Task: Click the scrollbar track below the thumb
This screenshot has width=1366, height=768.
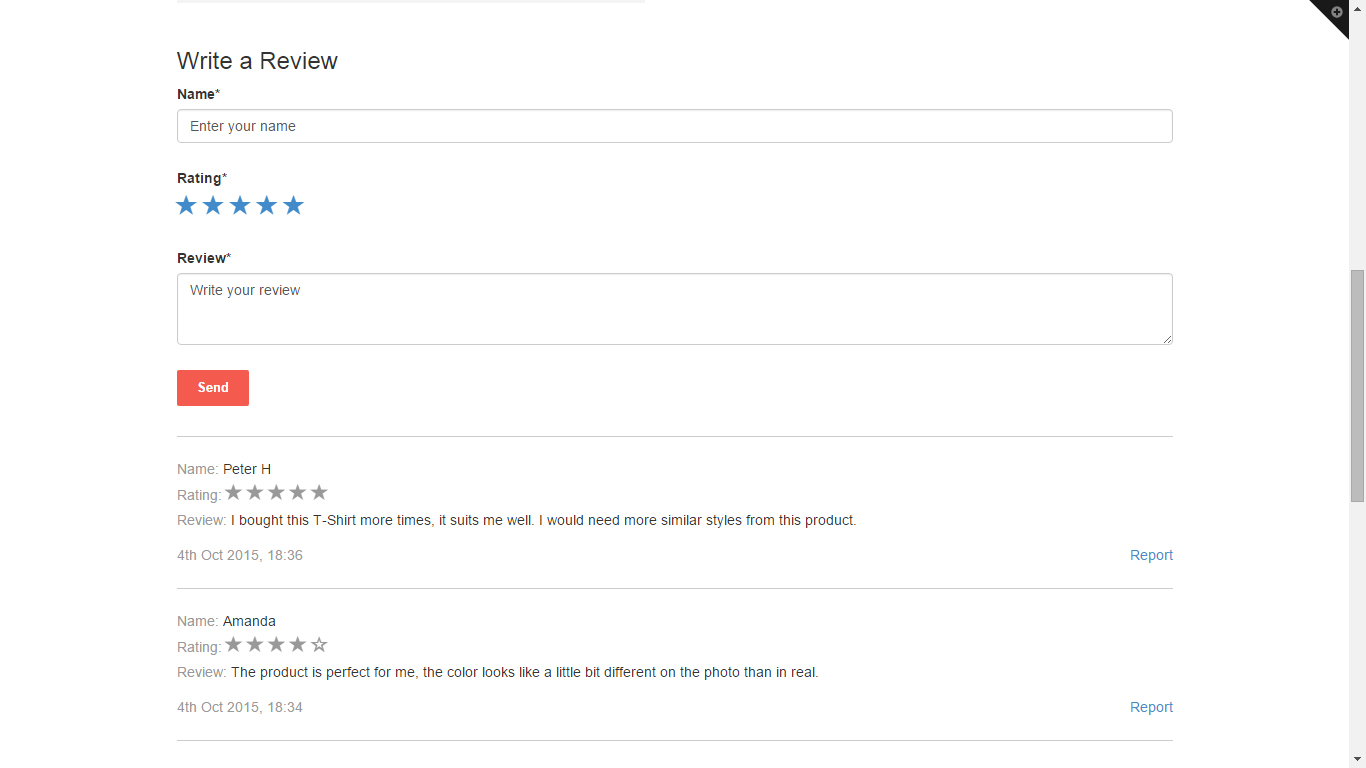Action: tap(1357, 620)
